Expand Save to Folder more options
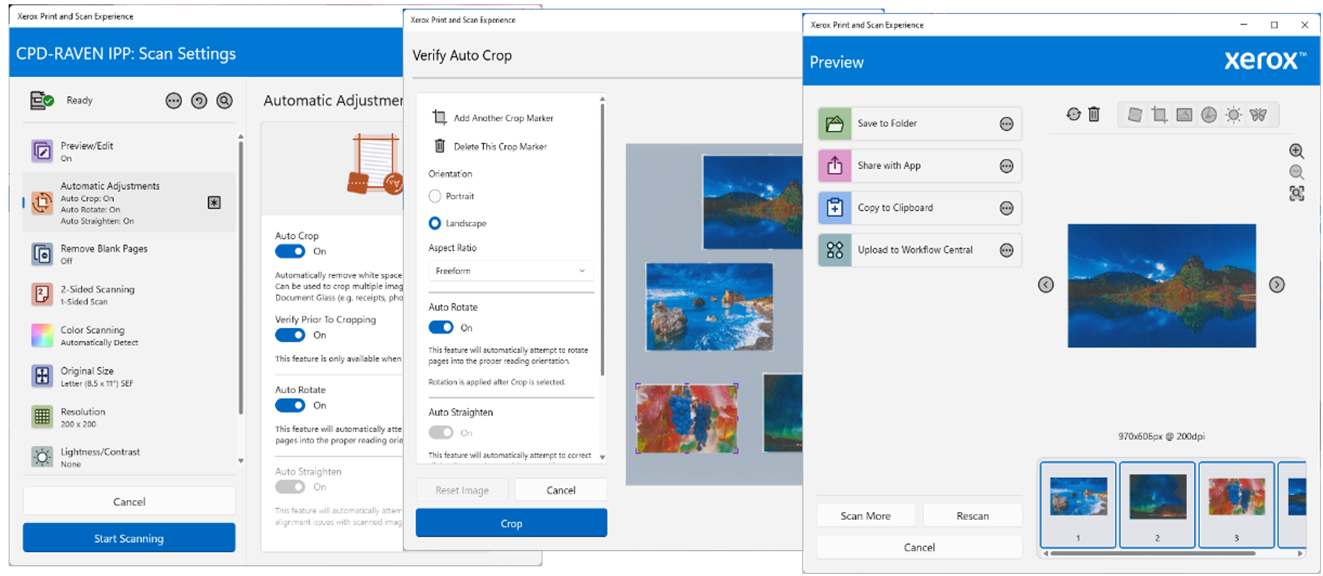1323x576 pixels. click(x=1006, y=124)
